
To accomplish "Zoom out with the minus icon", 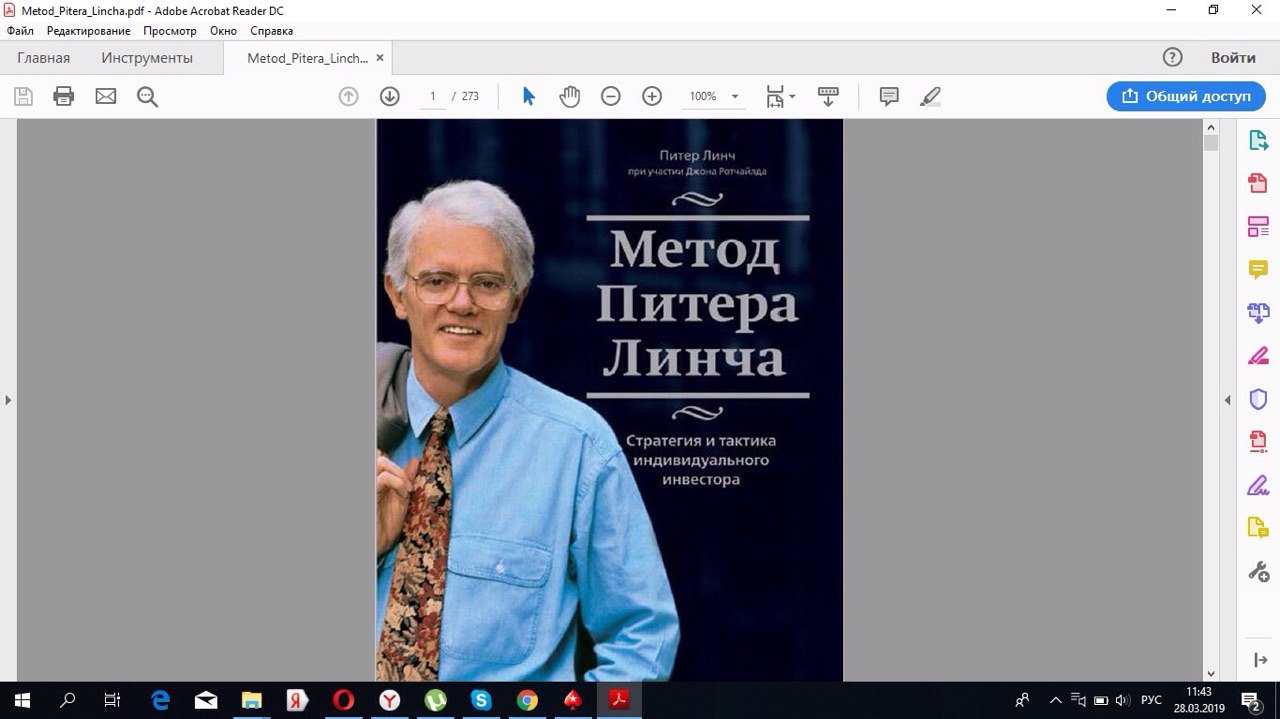I will pyautogui.click(x=610, y=97).
